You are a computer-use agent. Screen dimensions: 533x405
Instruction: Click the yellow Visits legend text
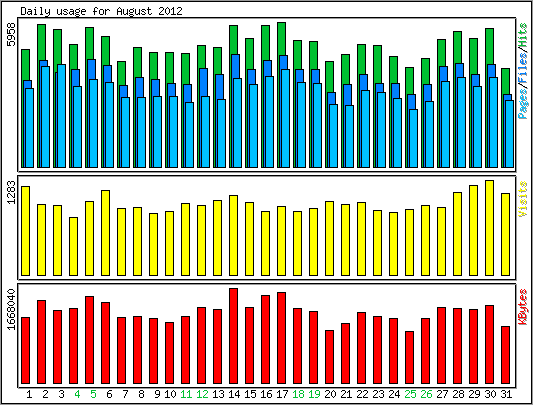(x=523, y=199)
